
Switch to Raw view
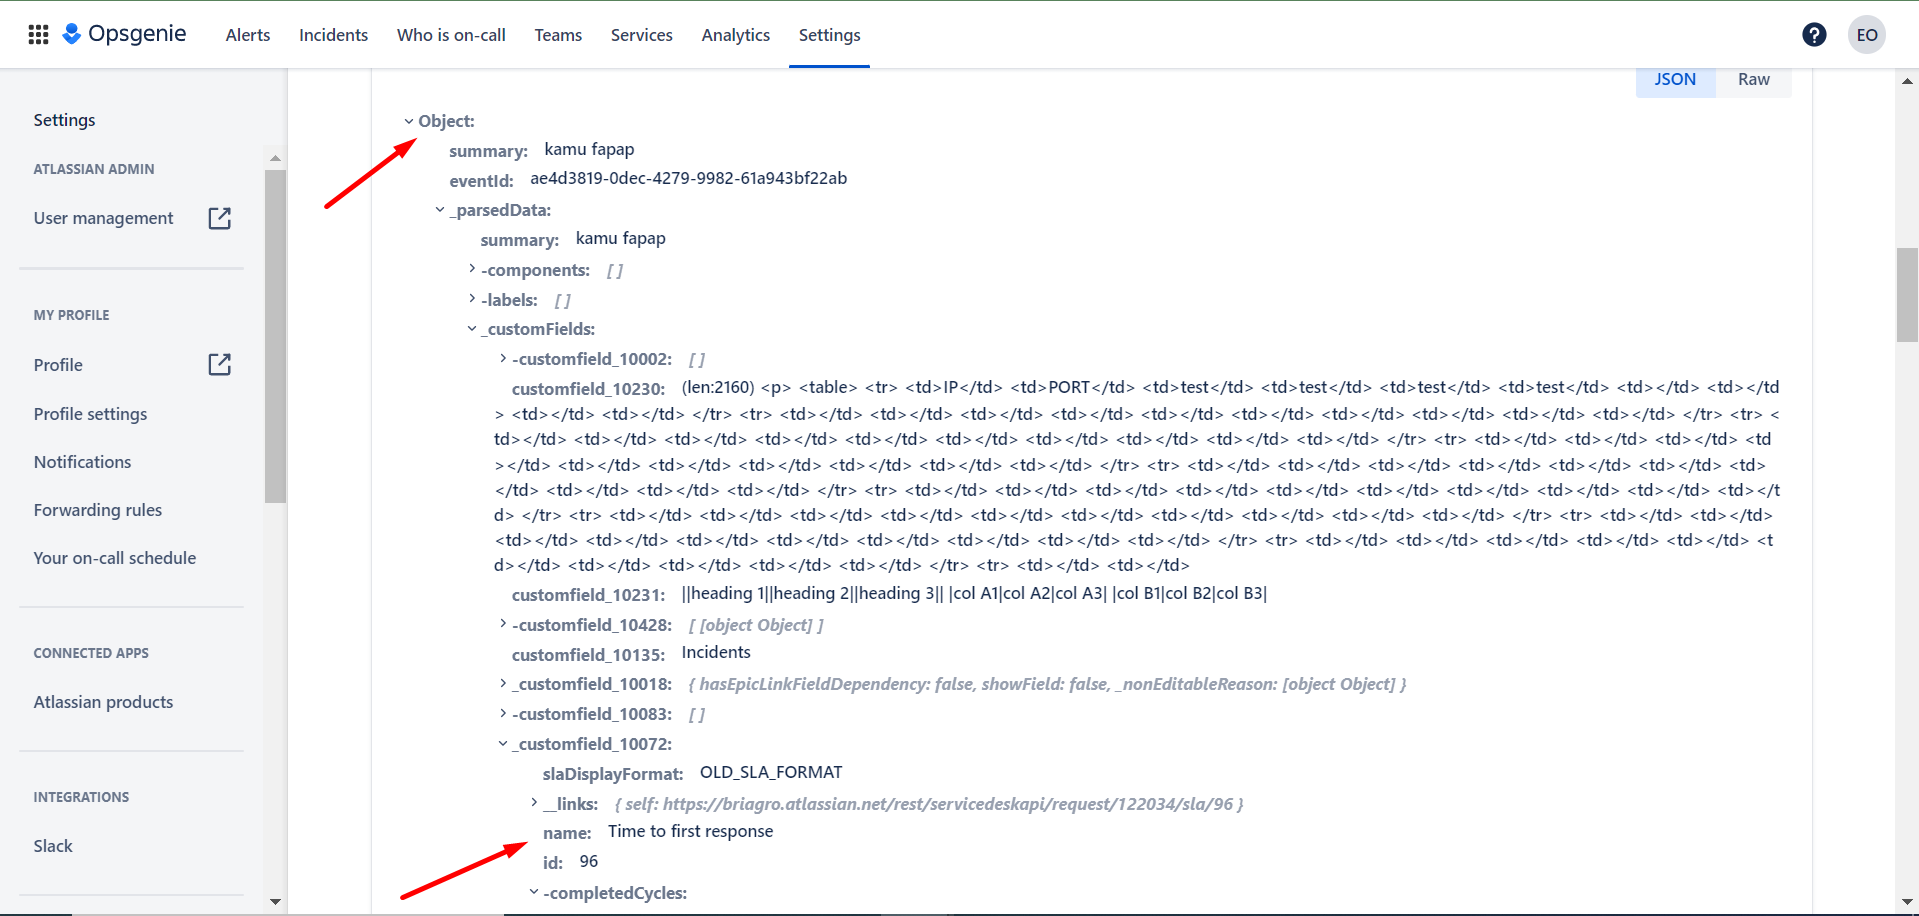pyautogui.click(x=1753, y=79)
